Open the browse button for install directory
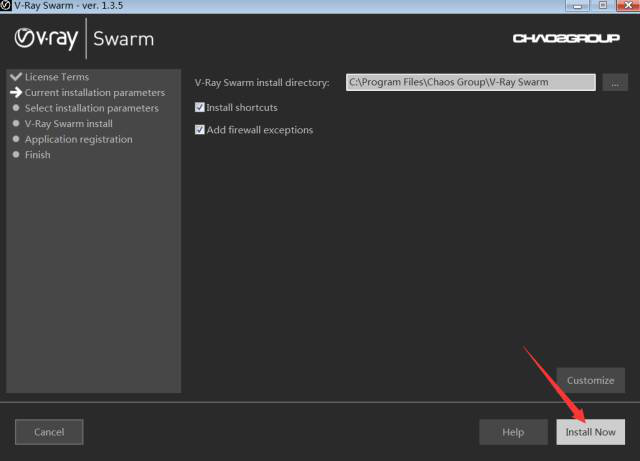The image size is (640, 461). point(615,83)
